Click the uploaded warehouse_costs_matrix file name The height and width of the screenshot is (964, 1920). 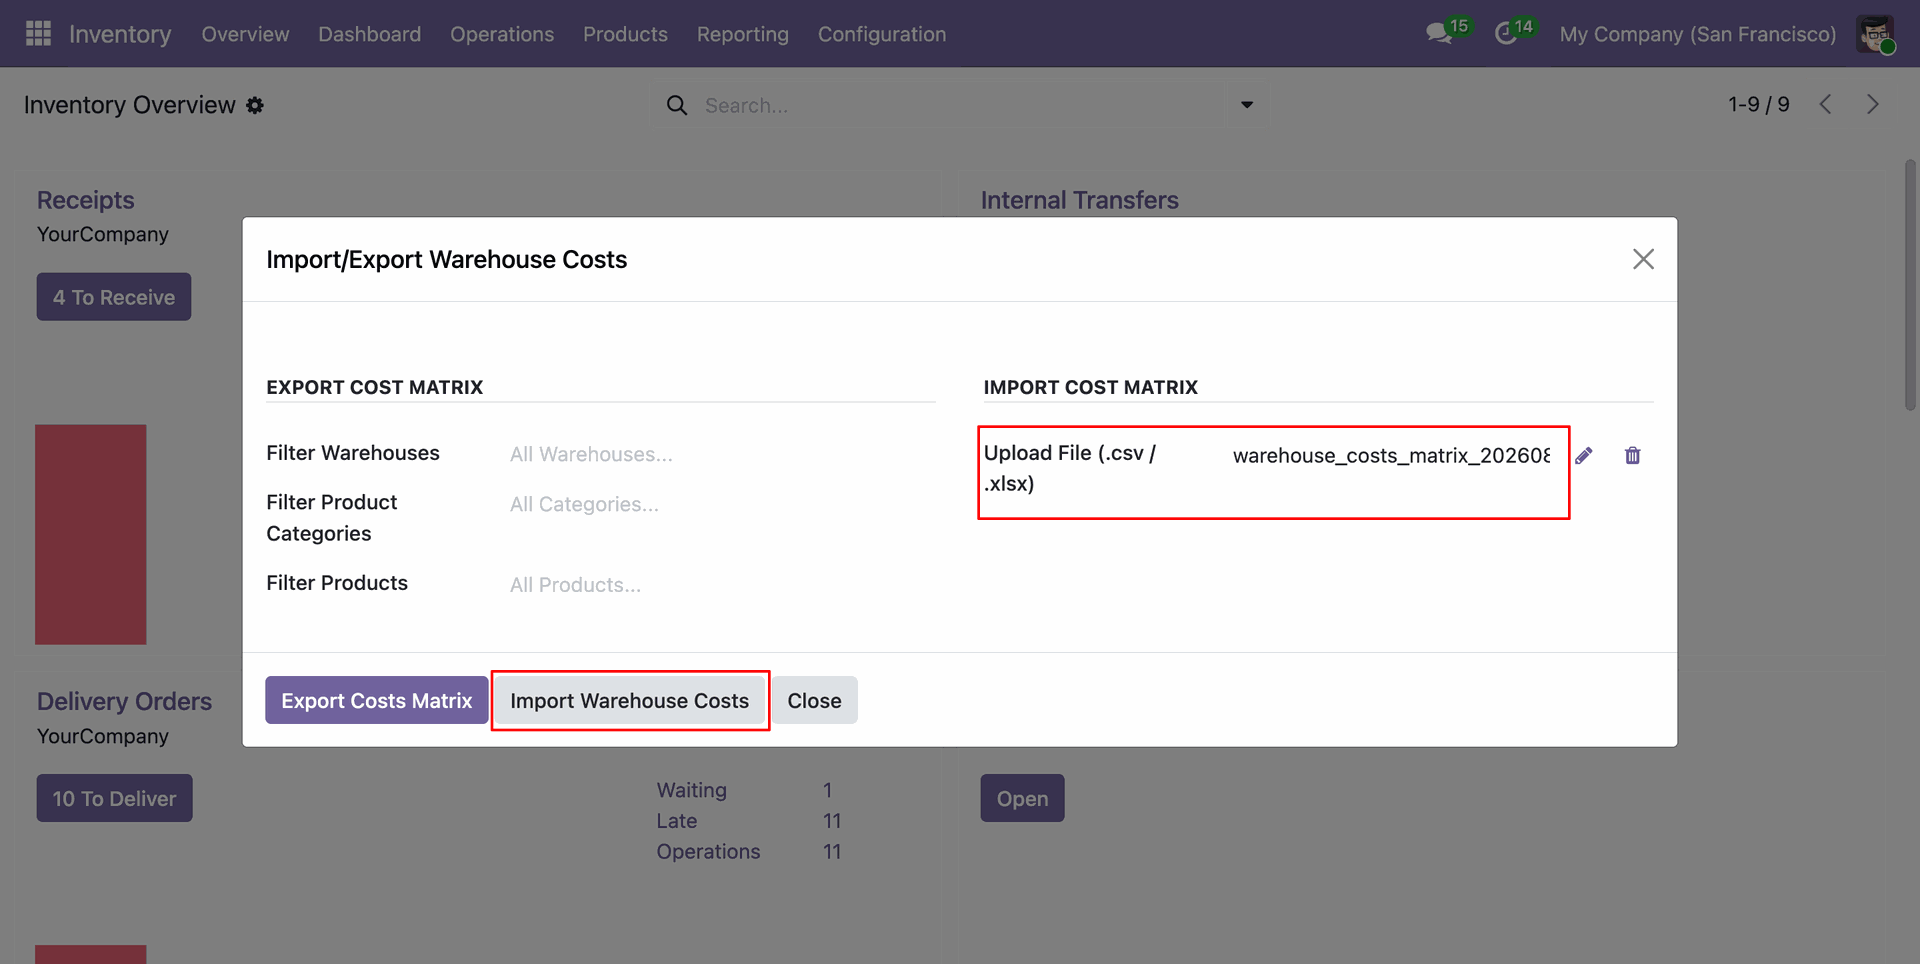(x=1392, y=456)
